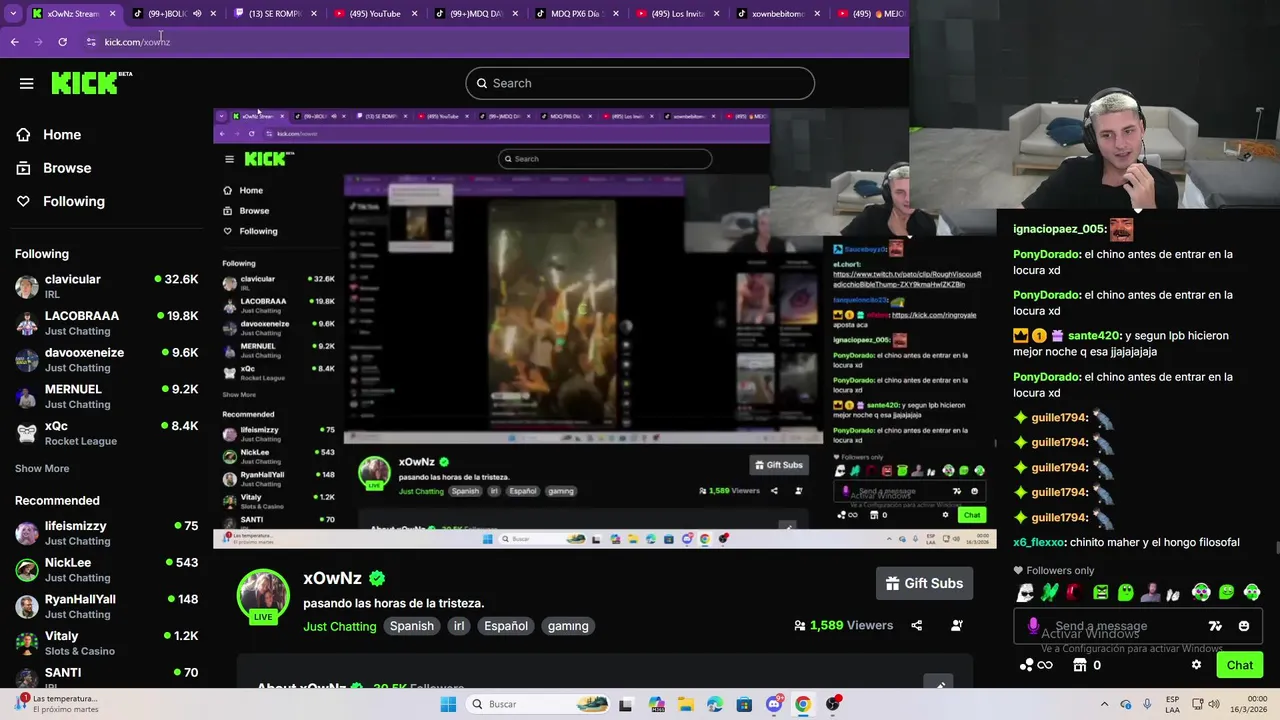Switch to the SE ROMPI Twitch tab
Screen dimensions: 1280x720
[275, 14]
